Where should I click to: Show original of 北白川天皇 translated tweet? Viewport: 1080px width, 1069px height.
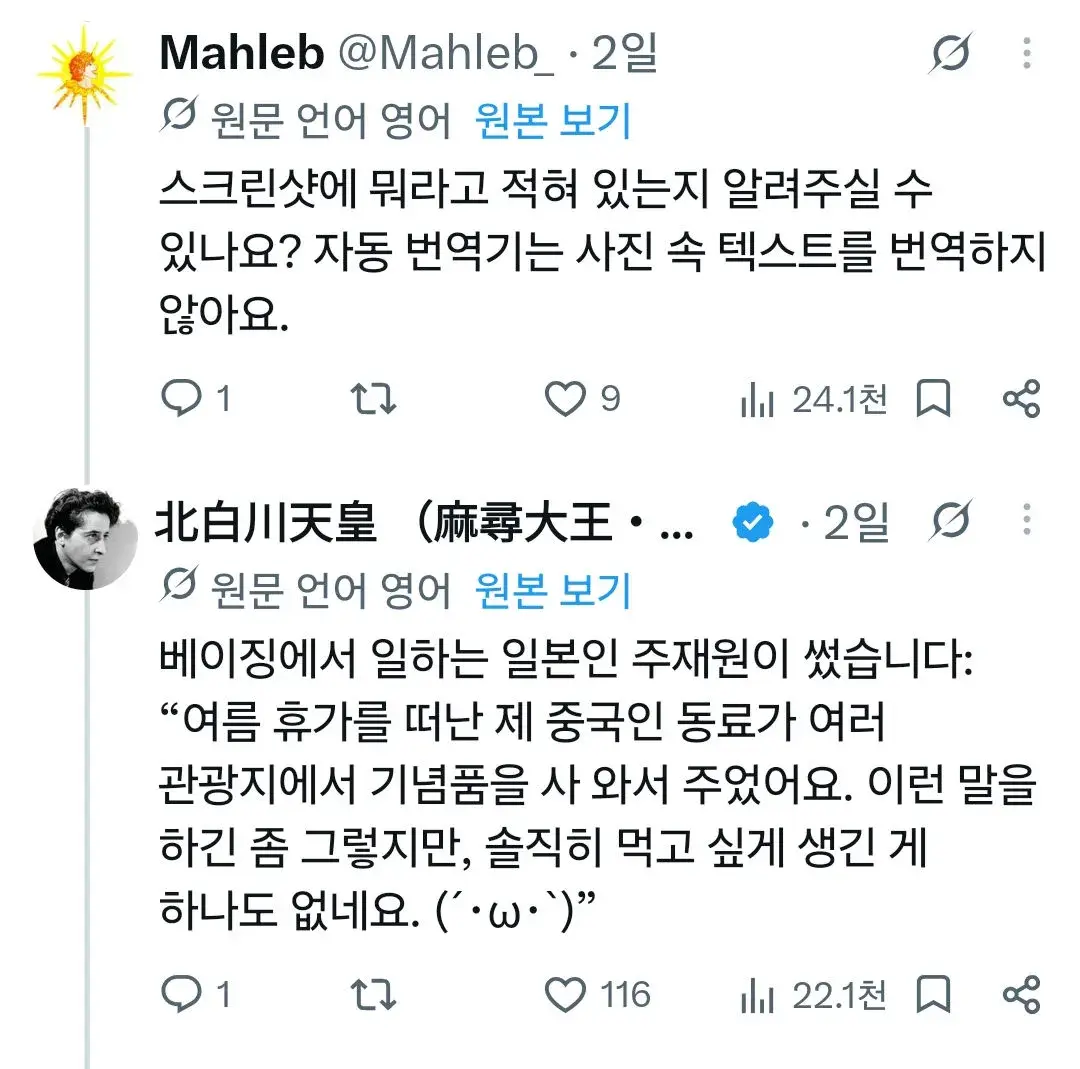point(552,590)
